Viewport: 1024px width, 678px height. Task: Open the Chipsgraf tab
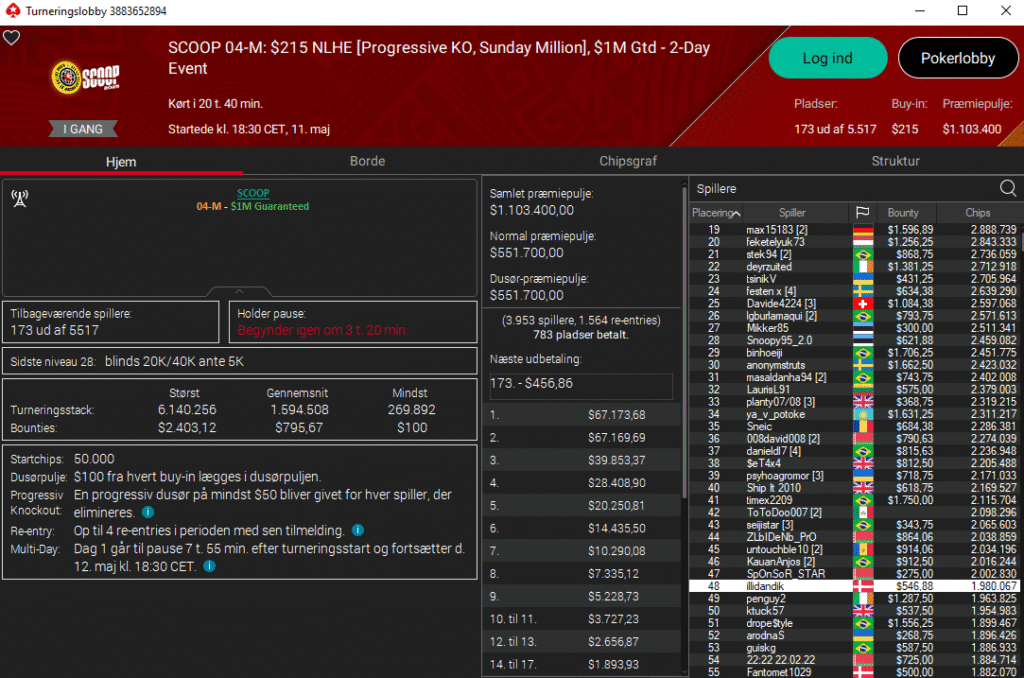(628, 161)
